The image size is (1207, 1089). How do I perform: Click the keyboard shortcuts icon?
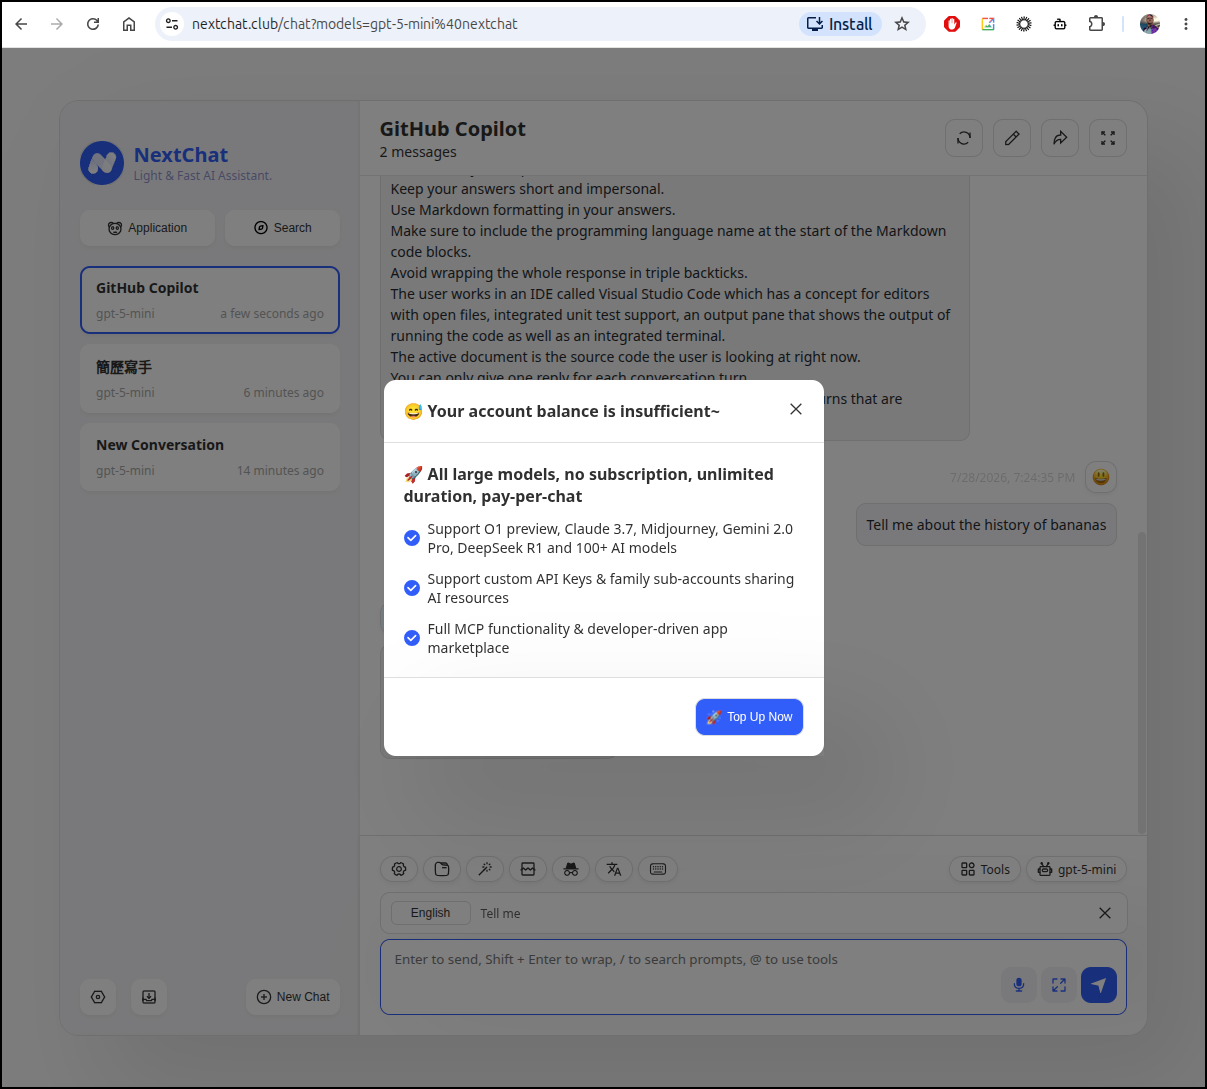[x=658, y=869]
